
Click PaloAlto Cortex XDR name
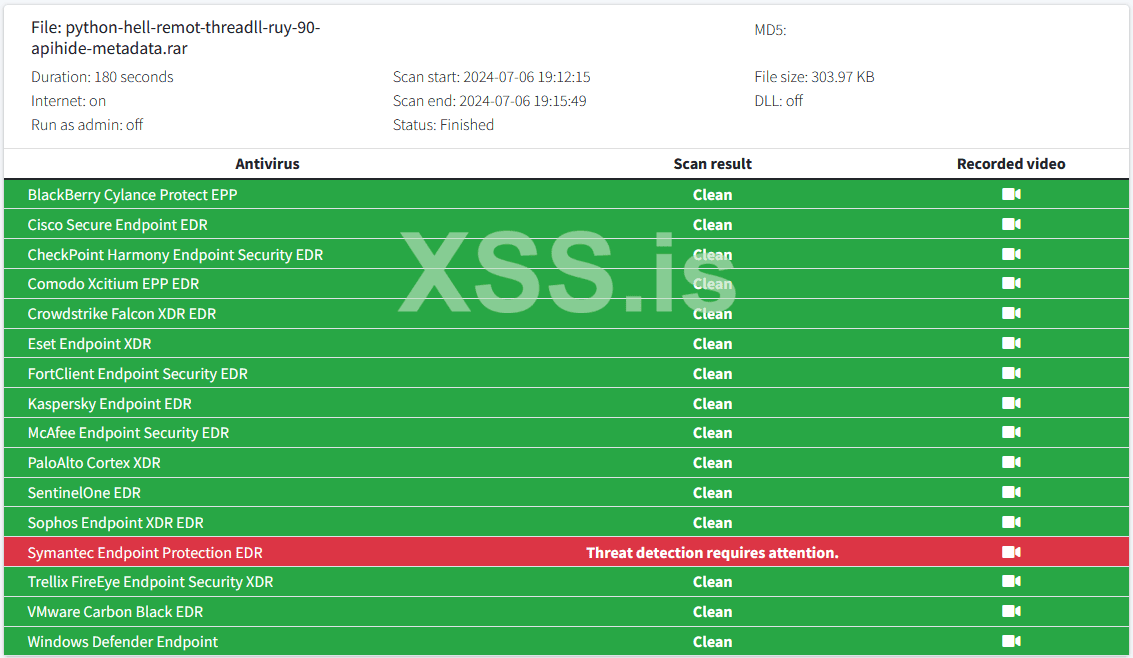[x=94, y=463]
